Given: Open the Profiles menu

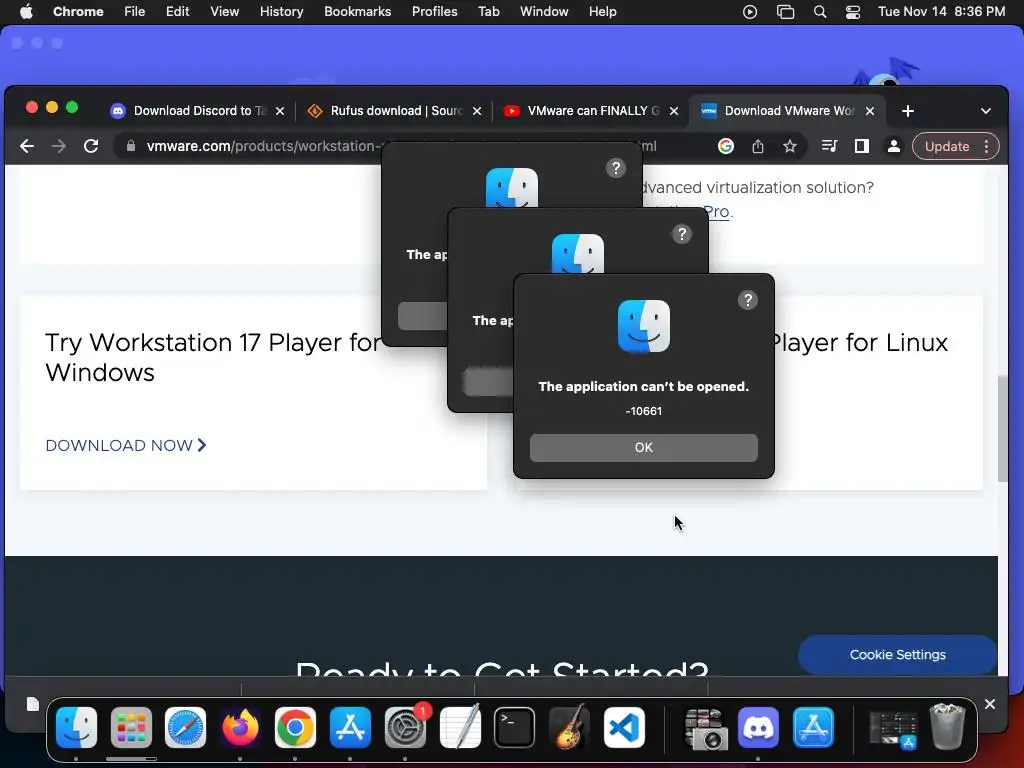Looking at the screenshot, I should click(x=434, y=12).
